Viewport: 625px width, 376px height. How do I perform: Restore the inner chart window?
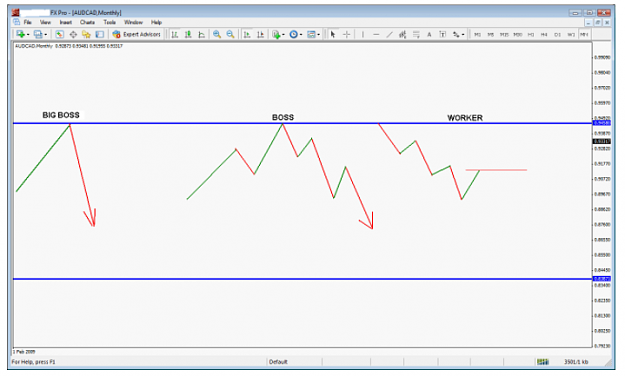coord(597,23)
